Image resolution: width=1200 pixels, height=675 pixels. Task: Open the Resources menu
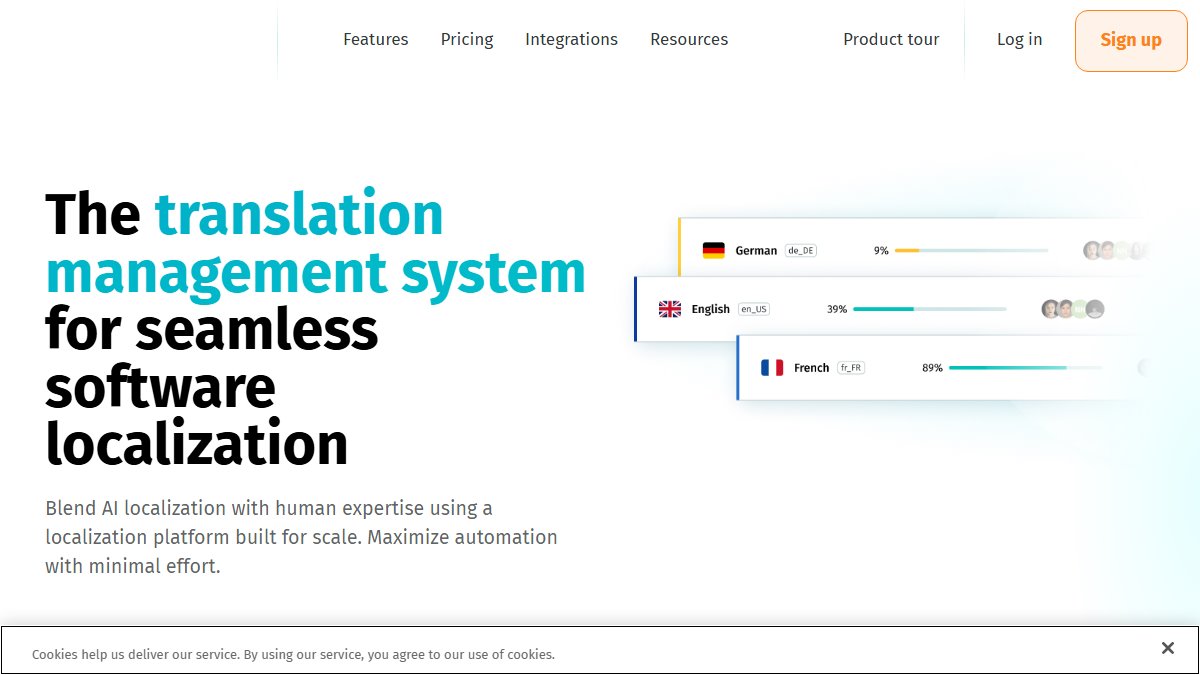tap(689, 40)
